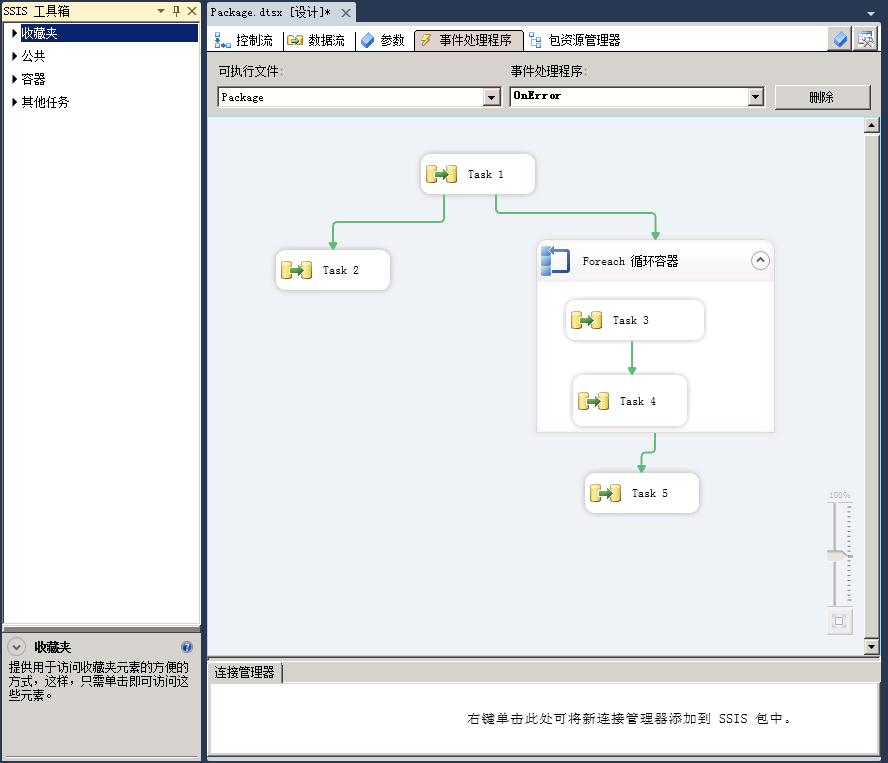Collapse the Foreach 循环容器 container

pyautogui.click(x=760, y=261)
